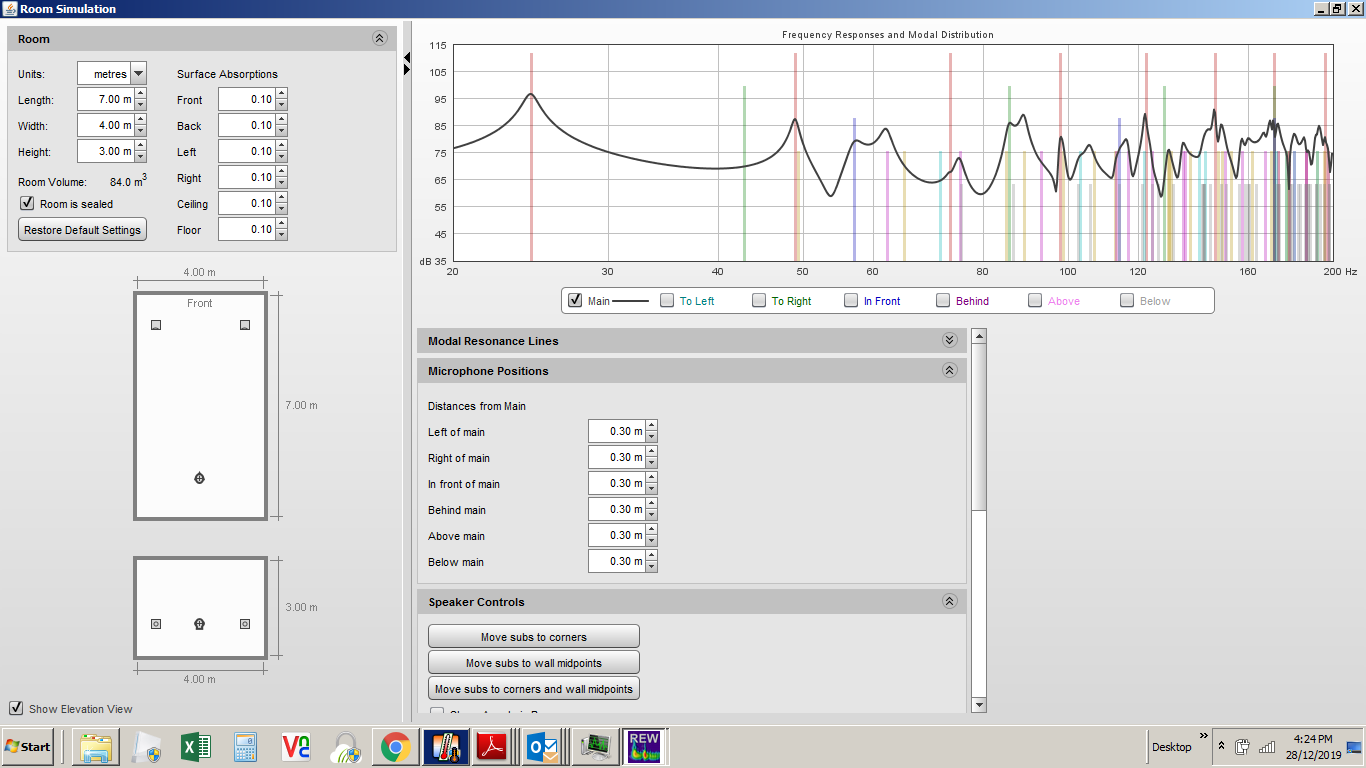The height and width of the screenshot is (768, 1366).
Task: Increase the room Length value
Action: [x=140, y=94]
